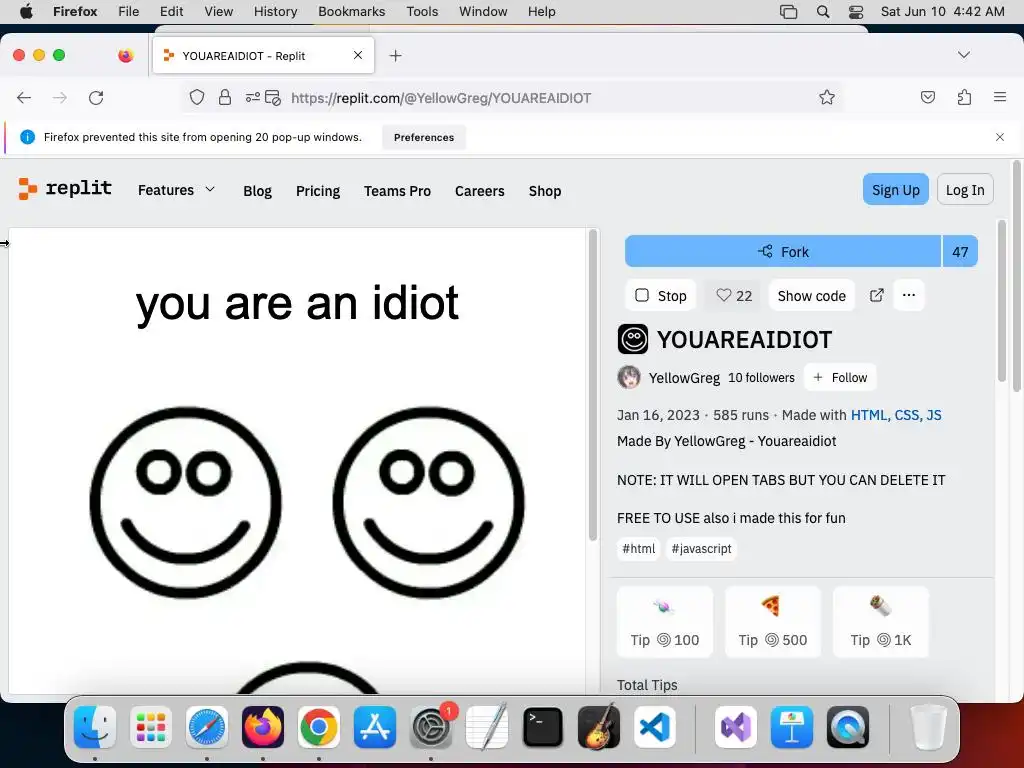
Task: Open the Teams Pro link
Action: [397, 191]
